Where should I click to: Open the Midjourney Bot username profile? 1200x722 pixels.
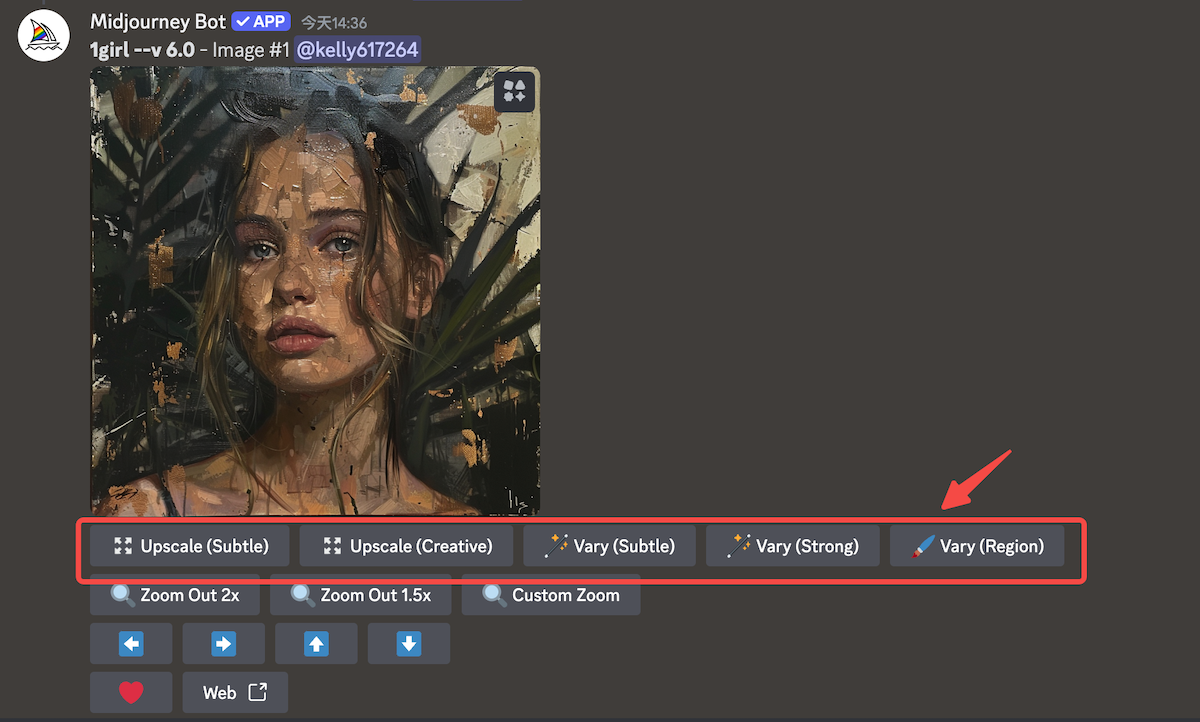158,22
